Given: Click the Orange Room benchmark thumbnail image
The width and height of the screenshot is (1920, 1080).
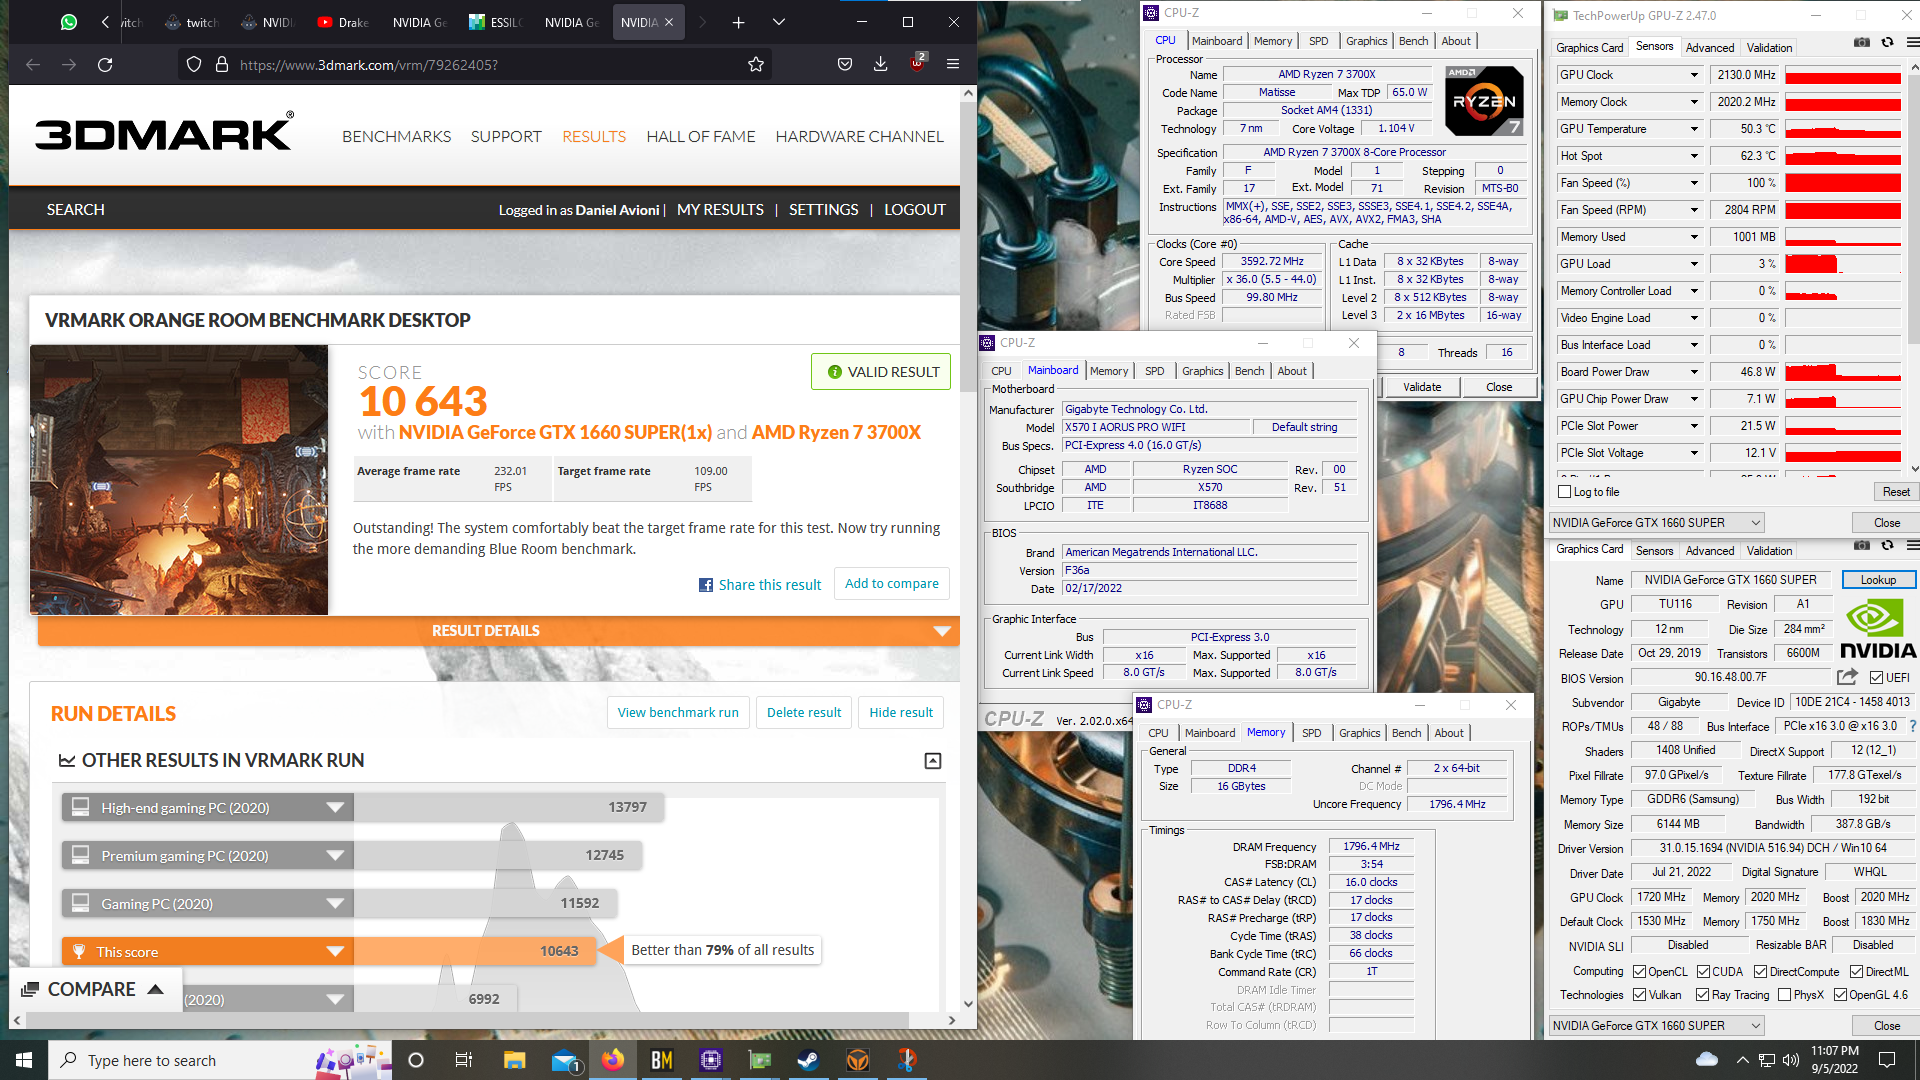Looking at the screenshot, I should [x=179, y=480].
